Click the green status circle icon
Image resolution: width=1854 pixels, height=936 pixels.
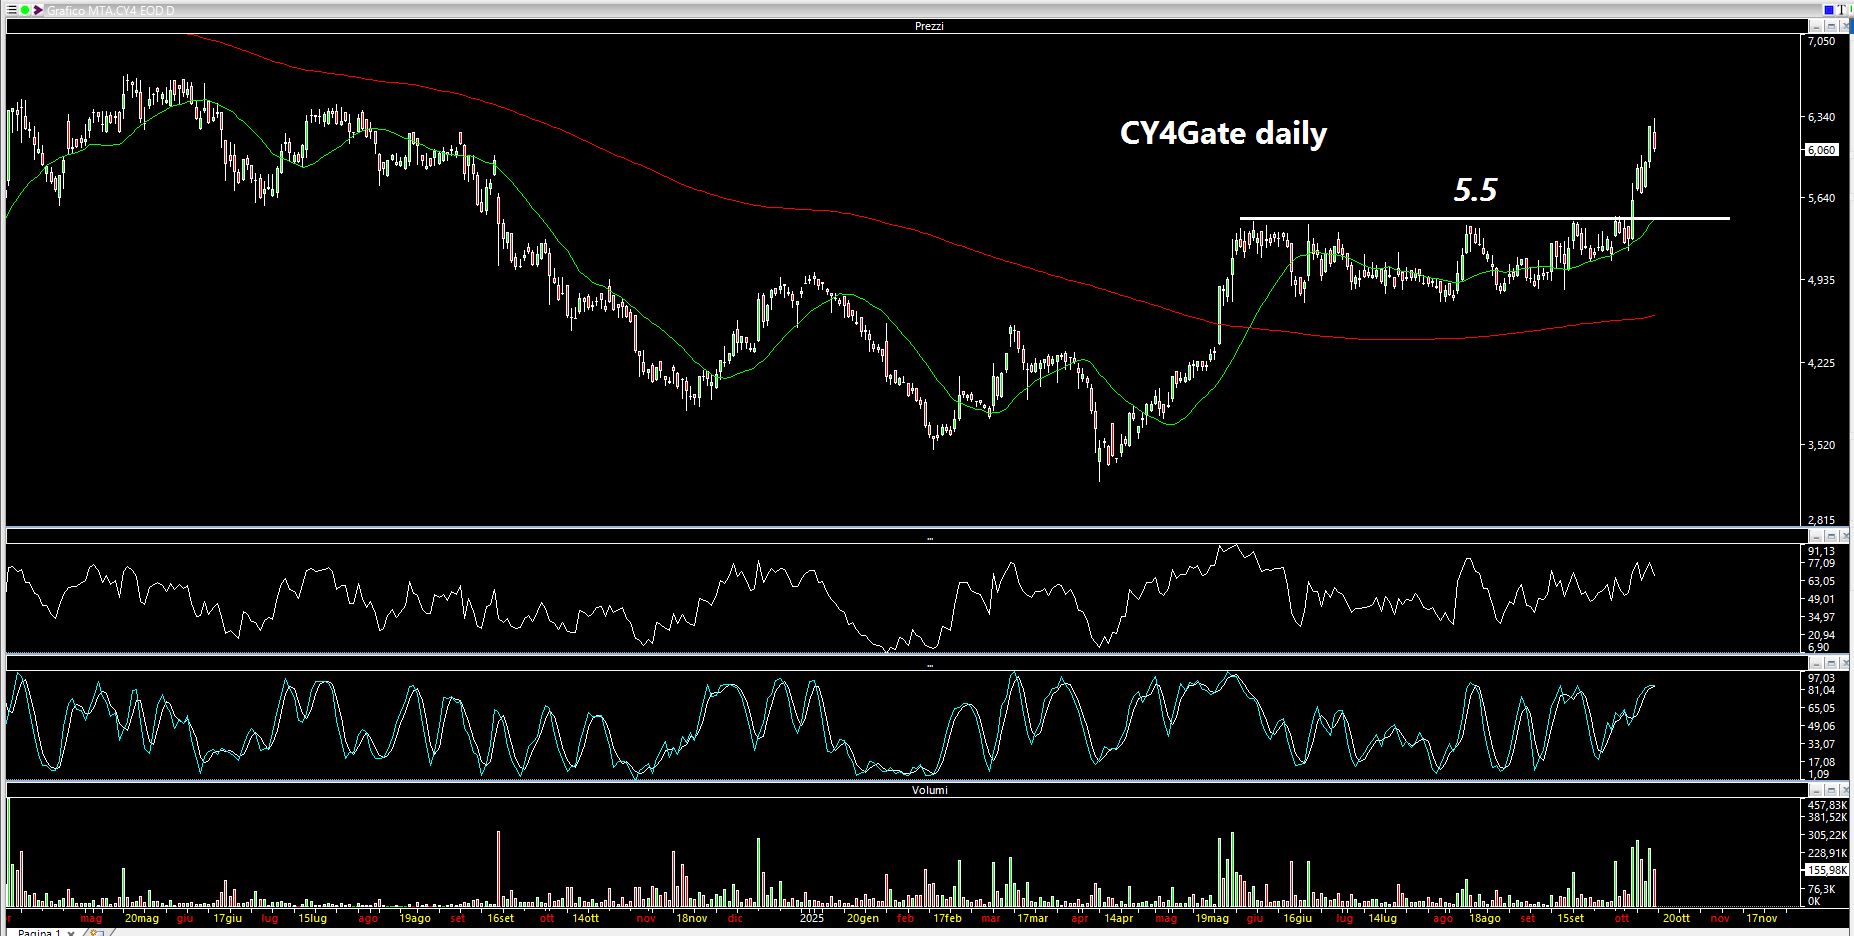click(x=25, y=10)
